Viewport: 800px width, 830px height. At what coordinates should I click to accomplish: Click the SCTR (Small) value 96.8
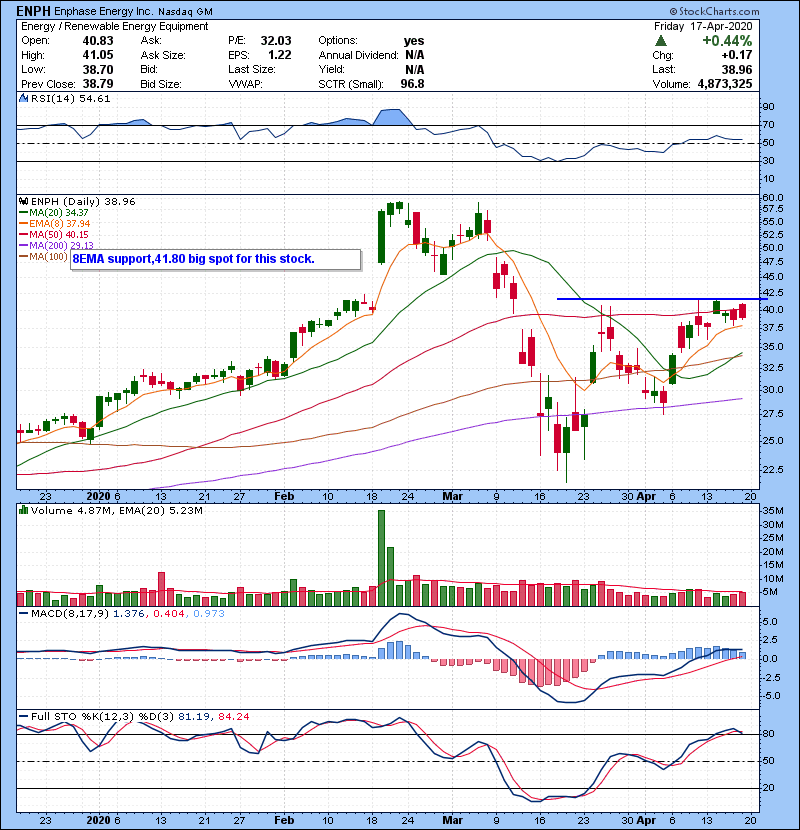[x=412, y=84]
